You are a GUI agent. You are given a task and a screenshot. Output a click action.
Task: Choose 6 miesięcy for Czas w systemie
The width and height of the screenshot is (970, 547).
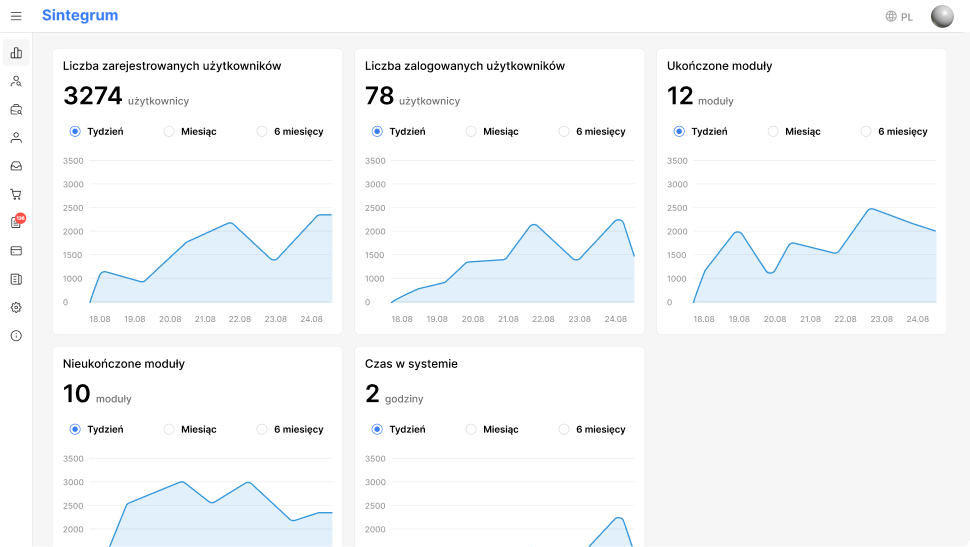pos(564,429)
